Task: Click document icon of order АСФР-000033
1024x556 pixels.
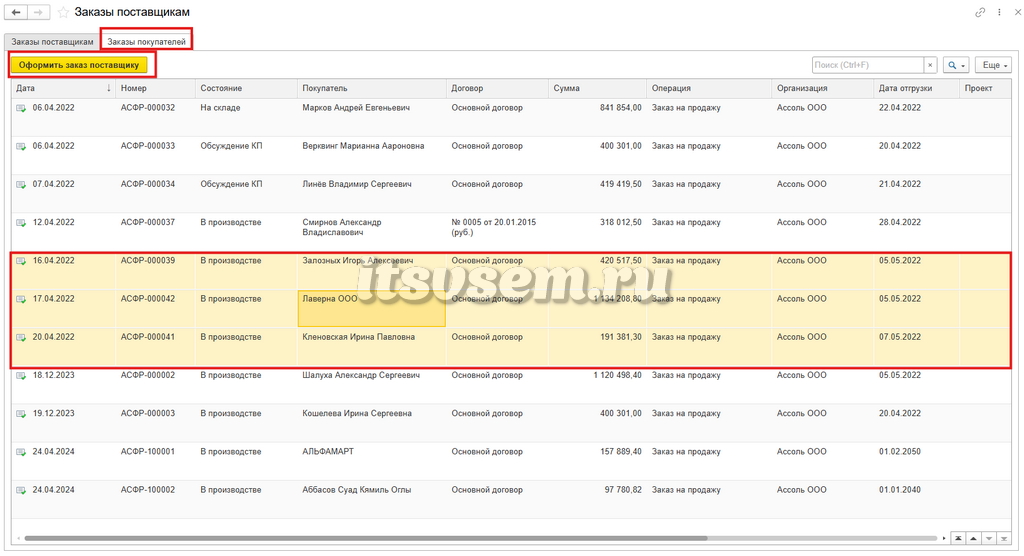Action: (21, 146)
